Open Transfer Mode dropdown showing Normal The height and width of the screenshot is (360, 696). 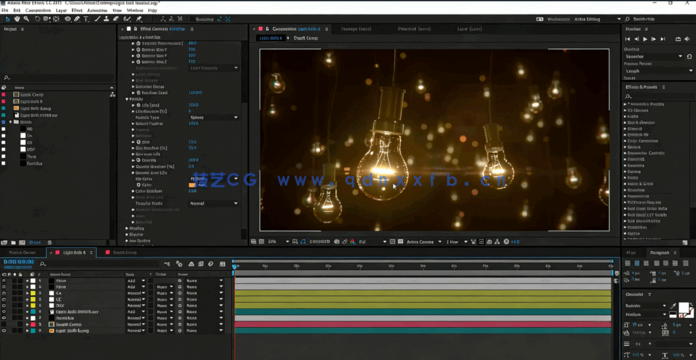[214, 203]
